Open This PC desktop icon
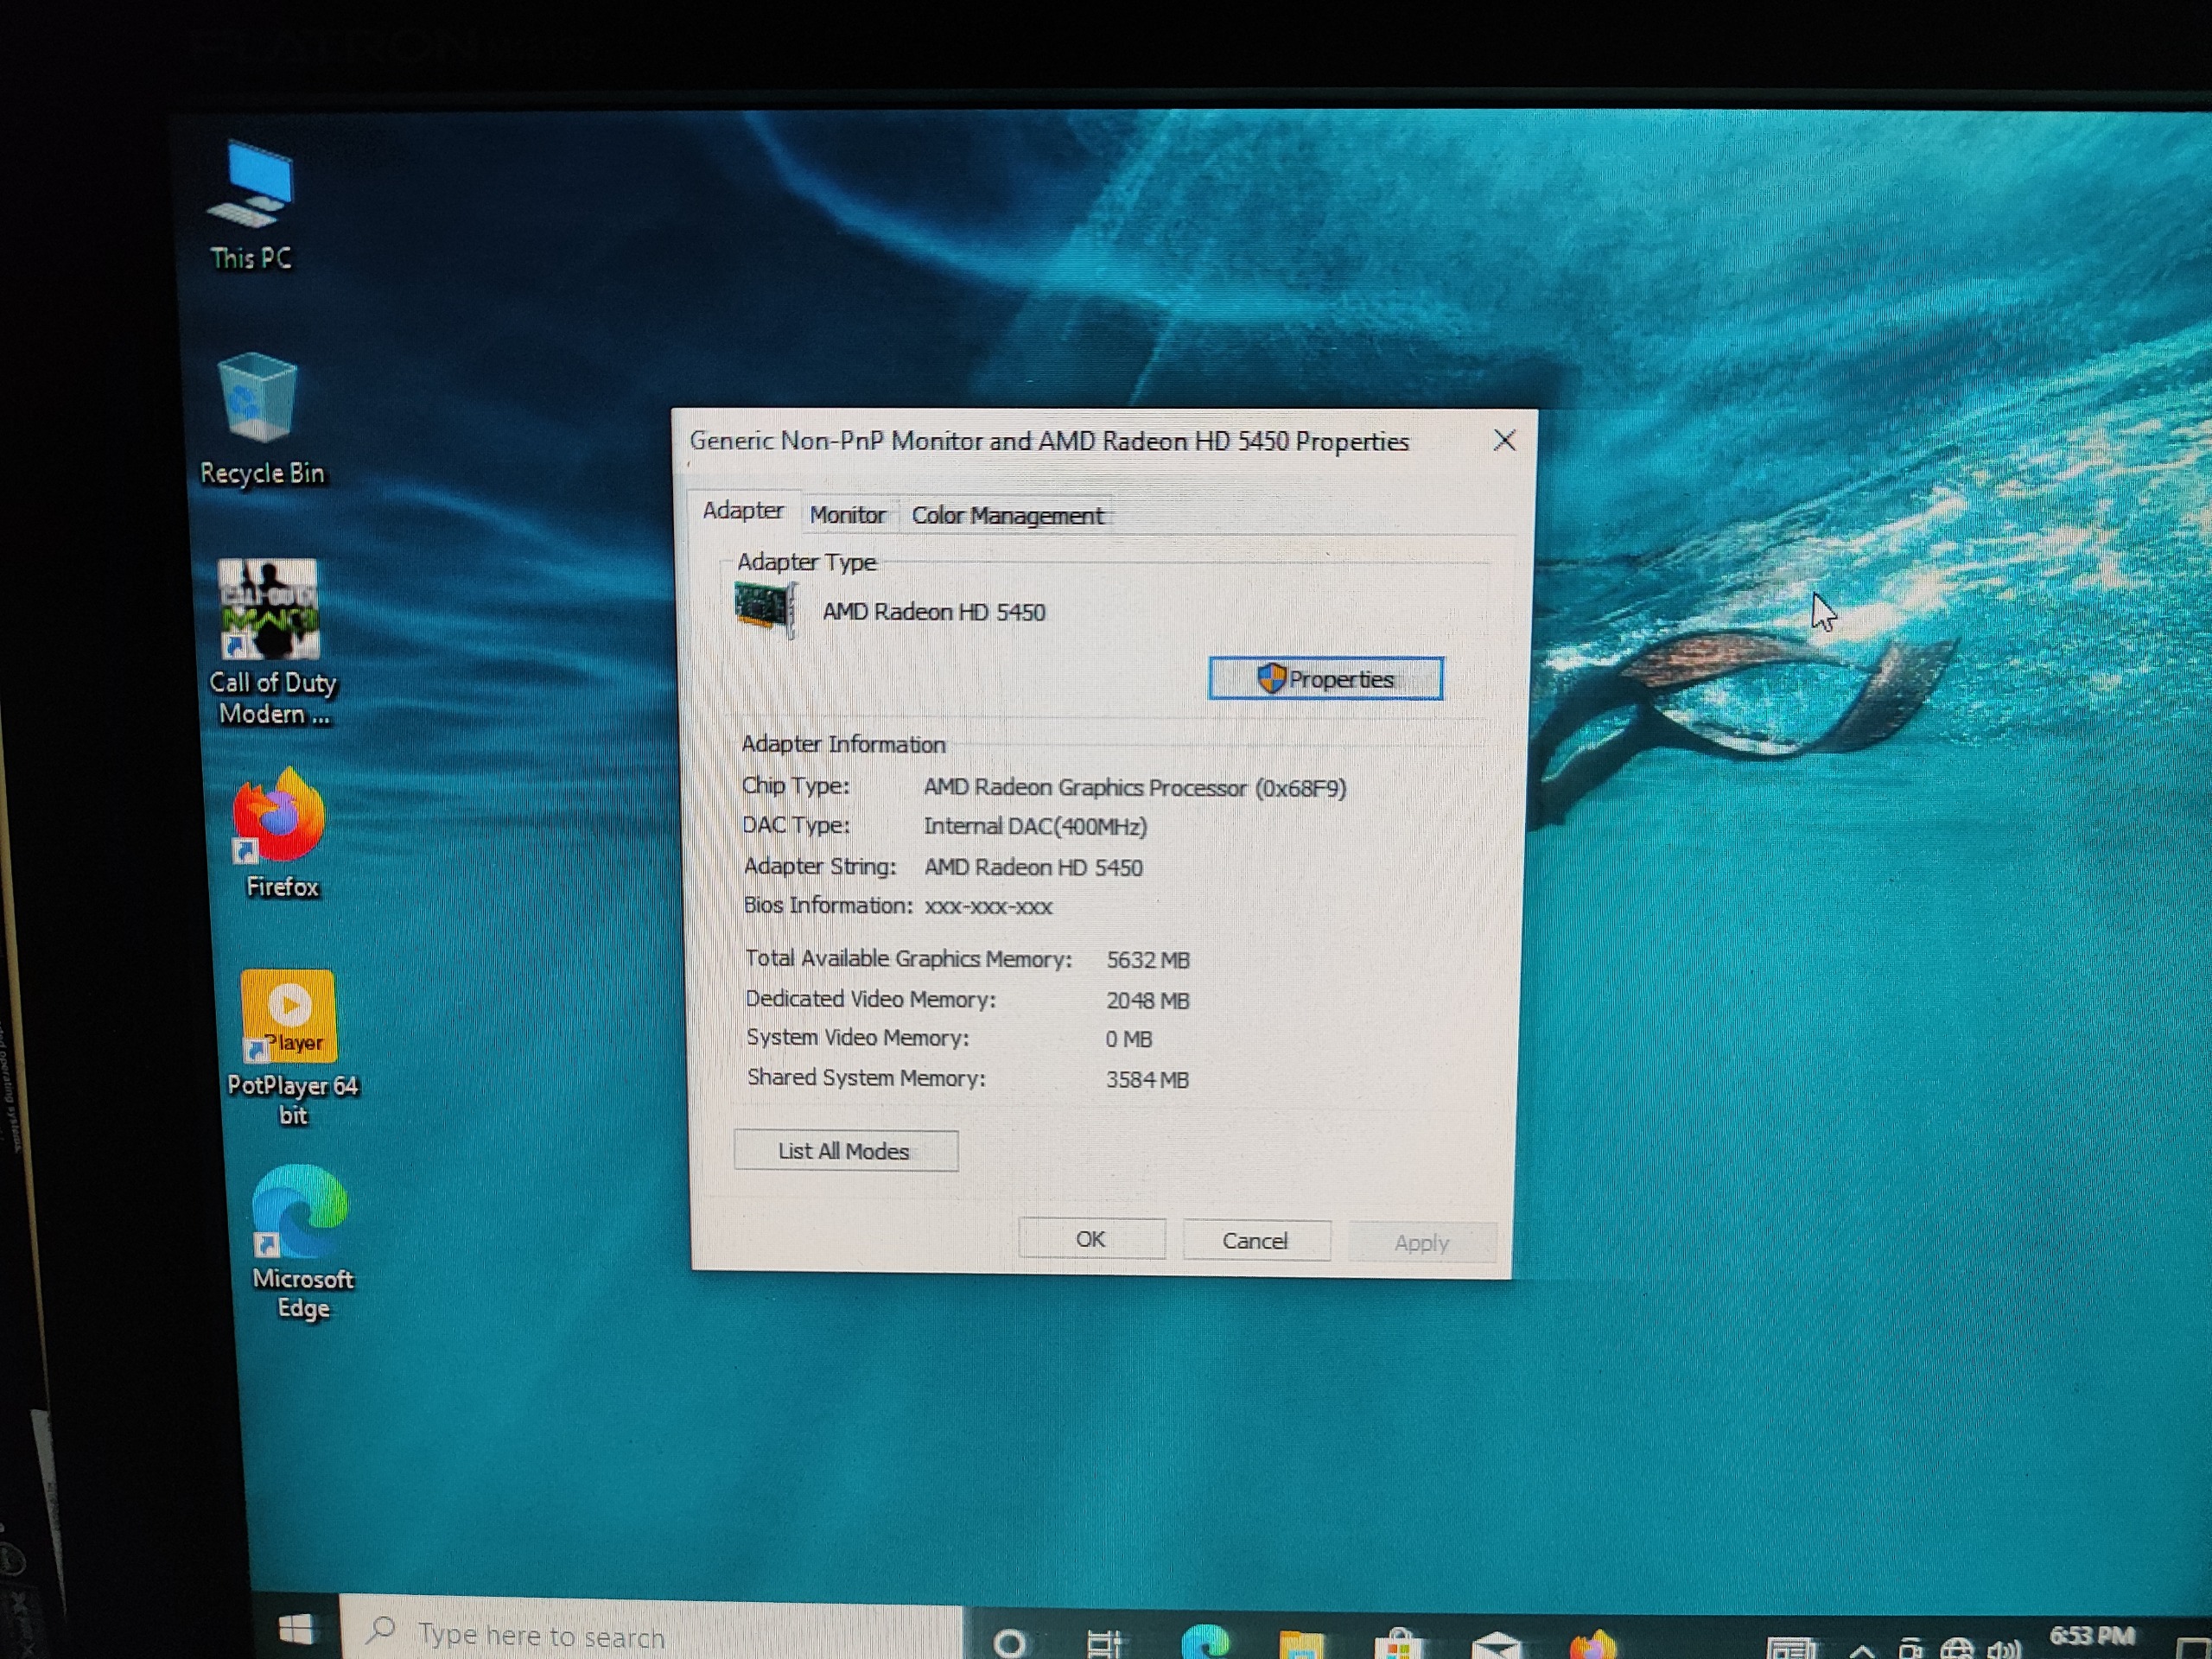 pos(251,206)
